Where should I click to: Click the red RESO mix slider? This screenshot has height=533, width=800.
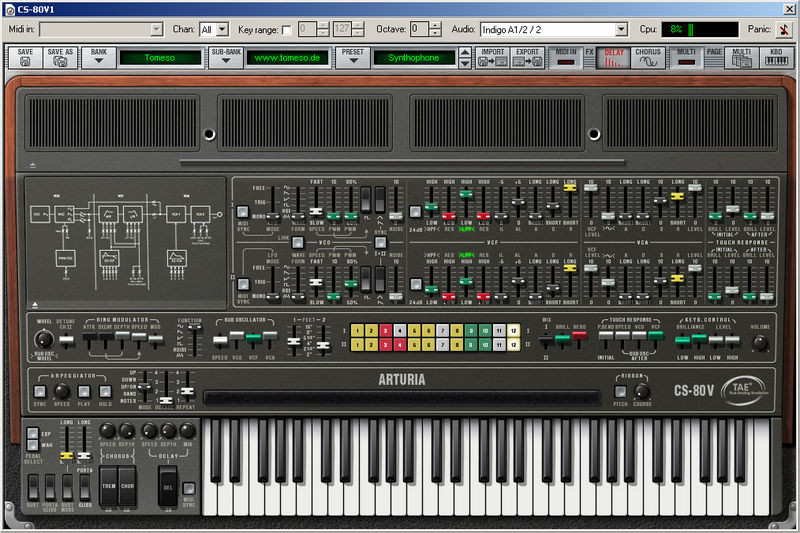(x=579, y=336)
